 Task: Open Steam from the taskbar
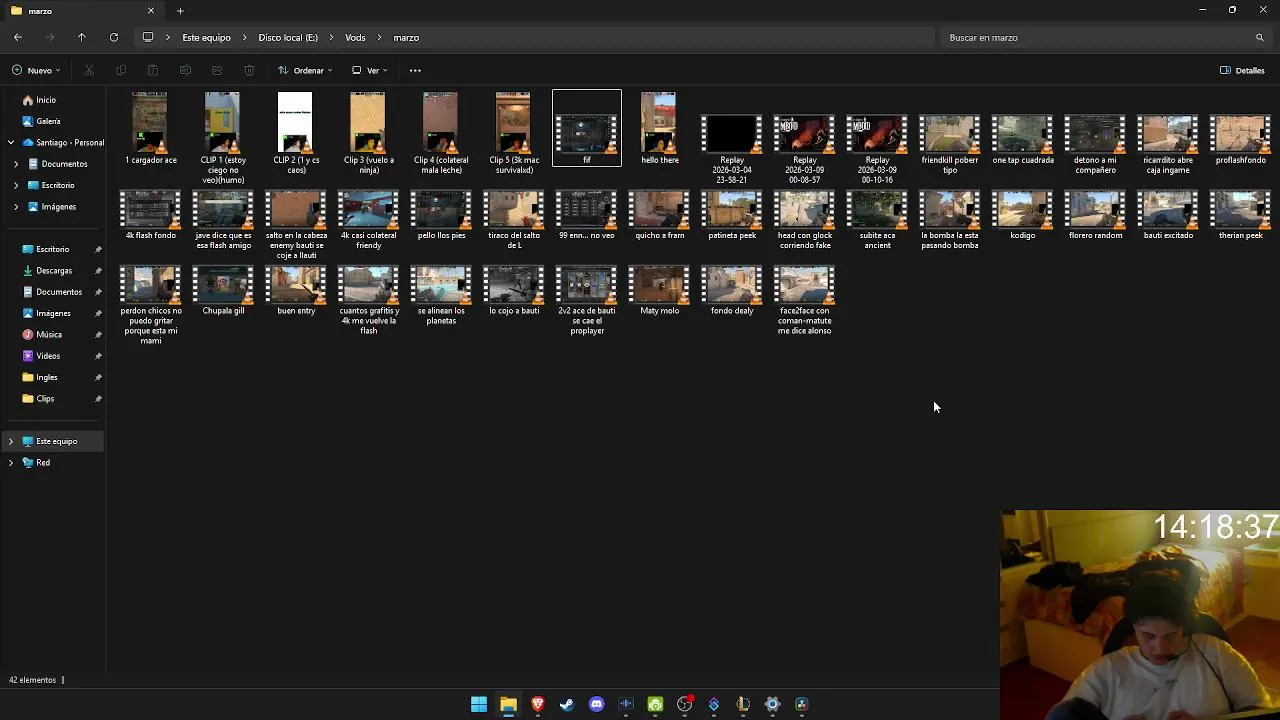pos(567,705)
